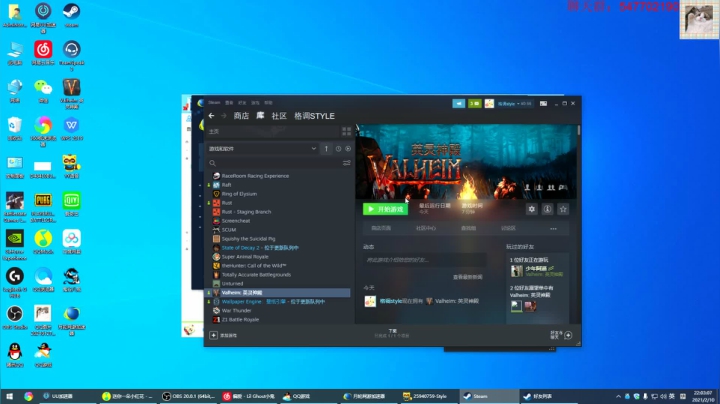The height and width of the screenshot is (404, 720).
Task: Select Raft in the game list
Action: tap(226, 185)
